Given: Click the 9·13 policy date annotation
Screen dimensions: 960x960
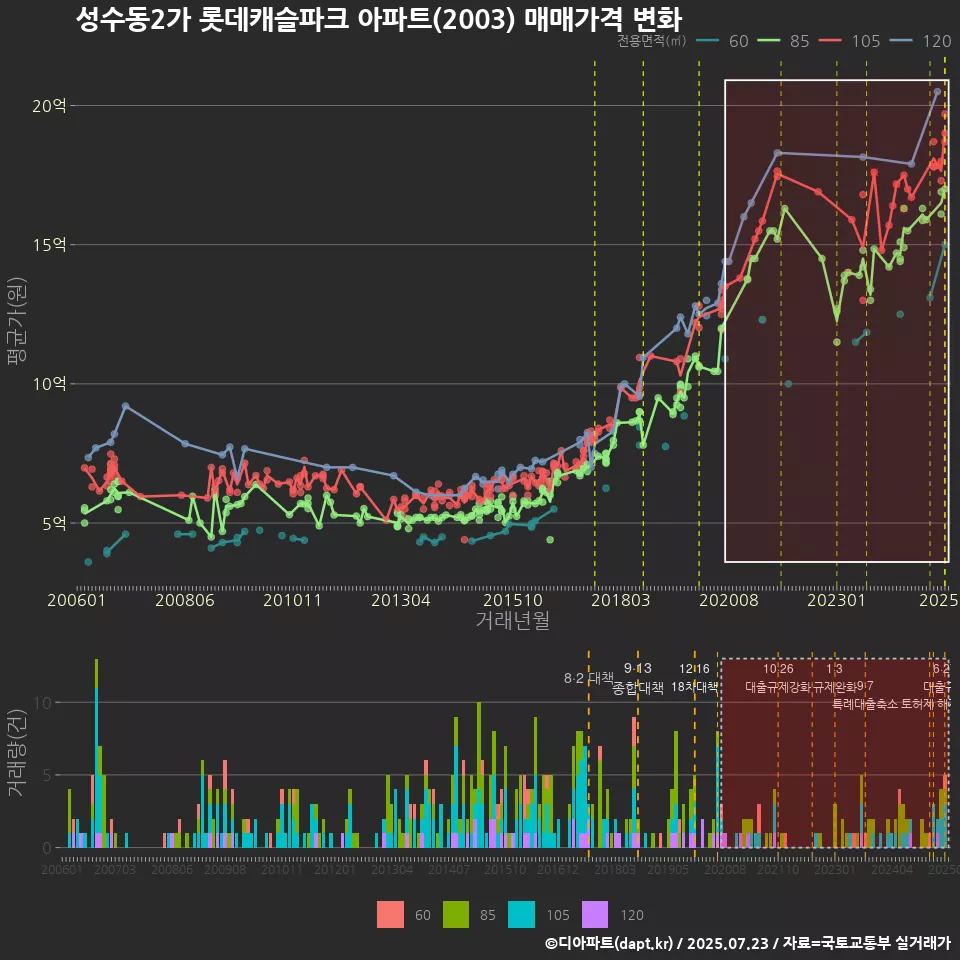Looking at the screenshot, I should point(637,668).
